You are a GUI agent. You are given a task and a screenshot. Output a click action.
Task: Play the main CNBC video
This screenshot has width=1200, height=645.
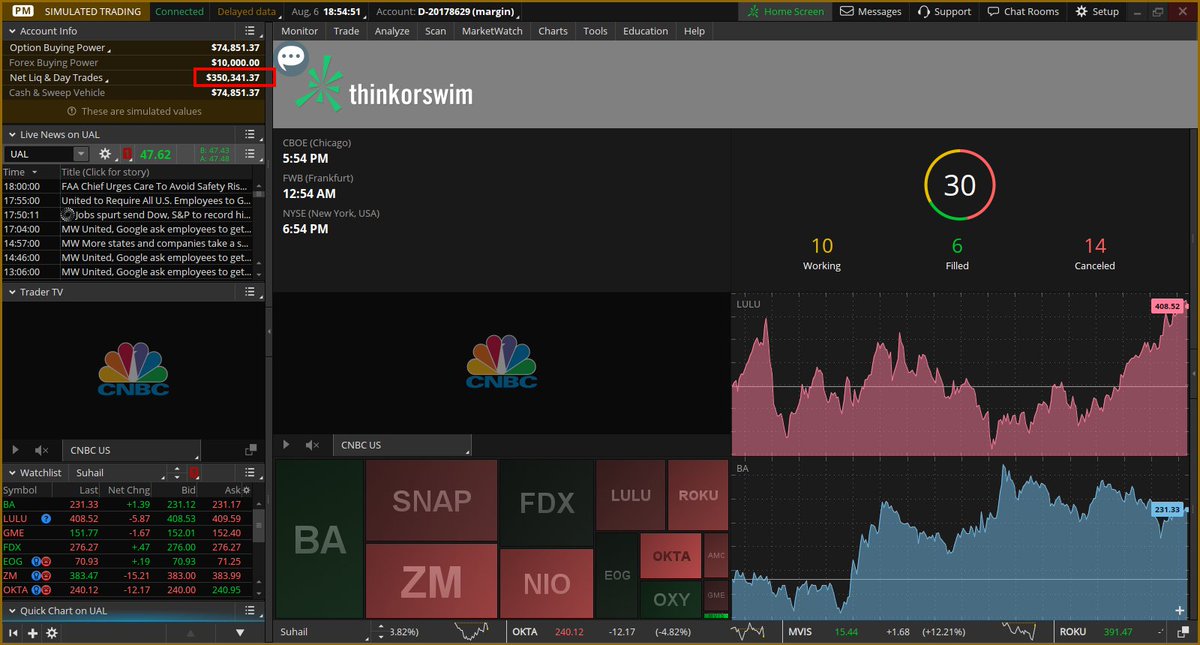tap(287, 445)
